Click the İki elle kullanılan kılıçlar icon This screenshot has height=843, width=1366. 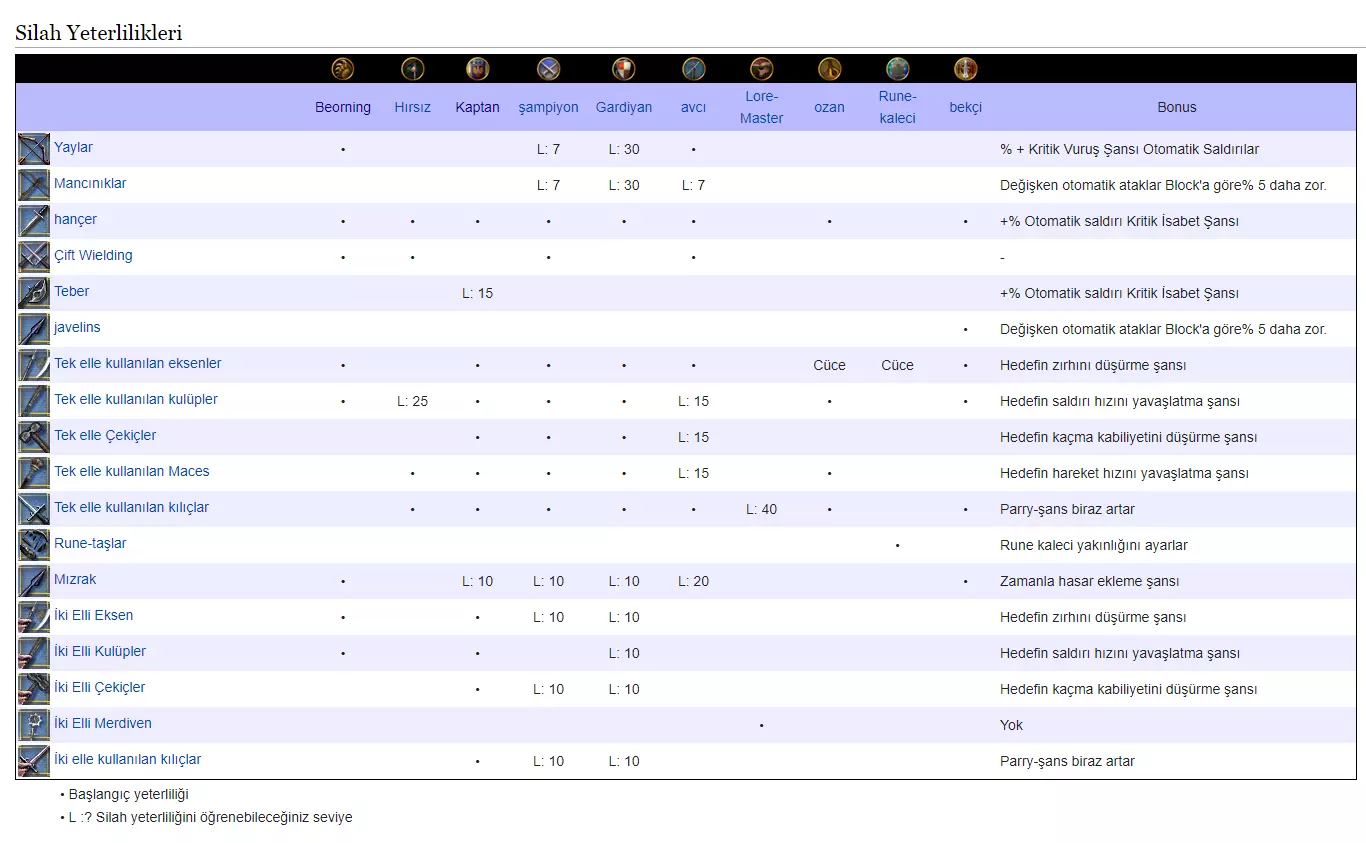[34, 761]
